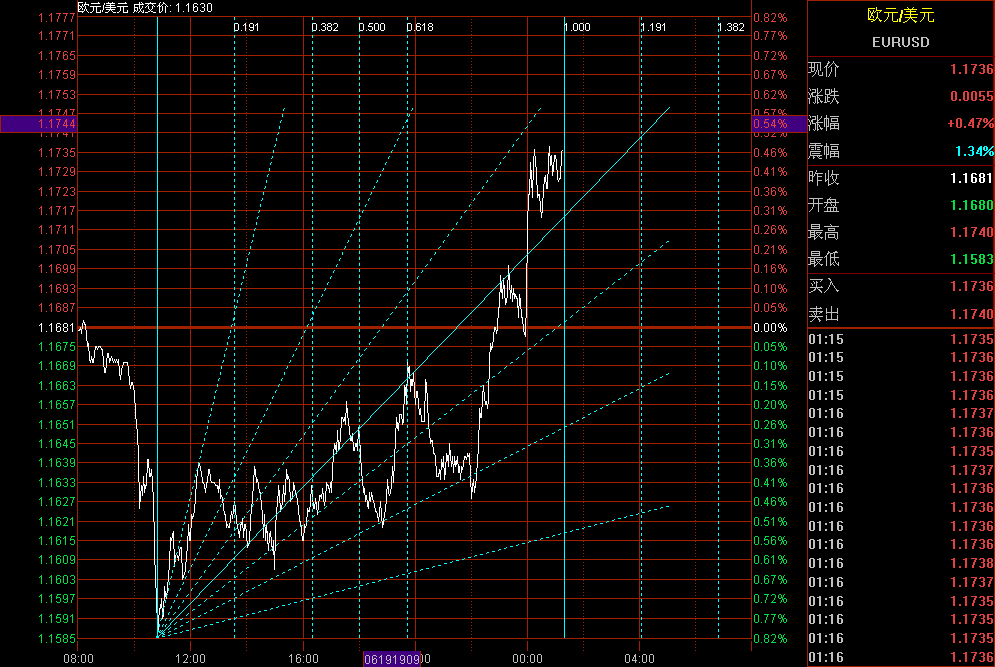Click 1.1777 on the left price axis
The height and width of the screenshot is (667, 995).
point(56,17)
